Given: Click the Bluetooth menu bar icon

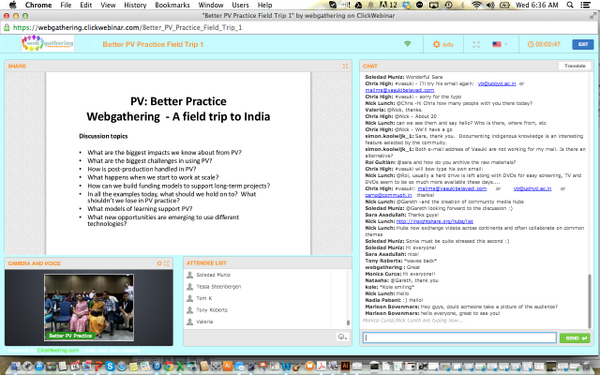Looking at the screenshot, I should coord(463,5).
